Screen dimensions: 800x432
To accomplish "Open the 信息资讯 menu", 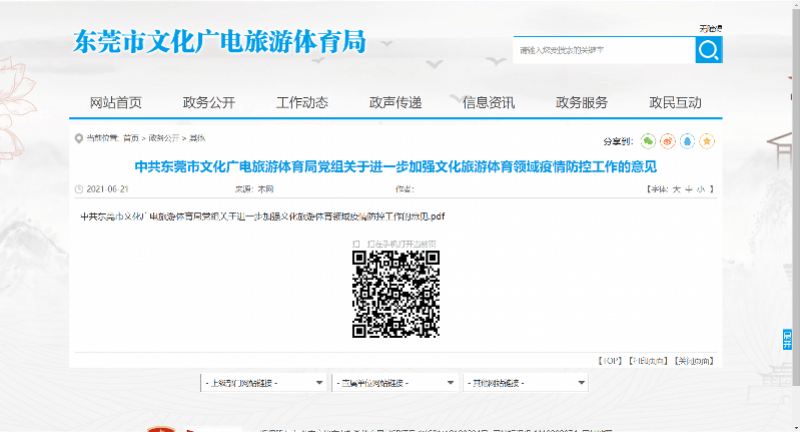I will [x=489, y=103].
